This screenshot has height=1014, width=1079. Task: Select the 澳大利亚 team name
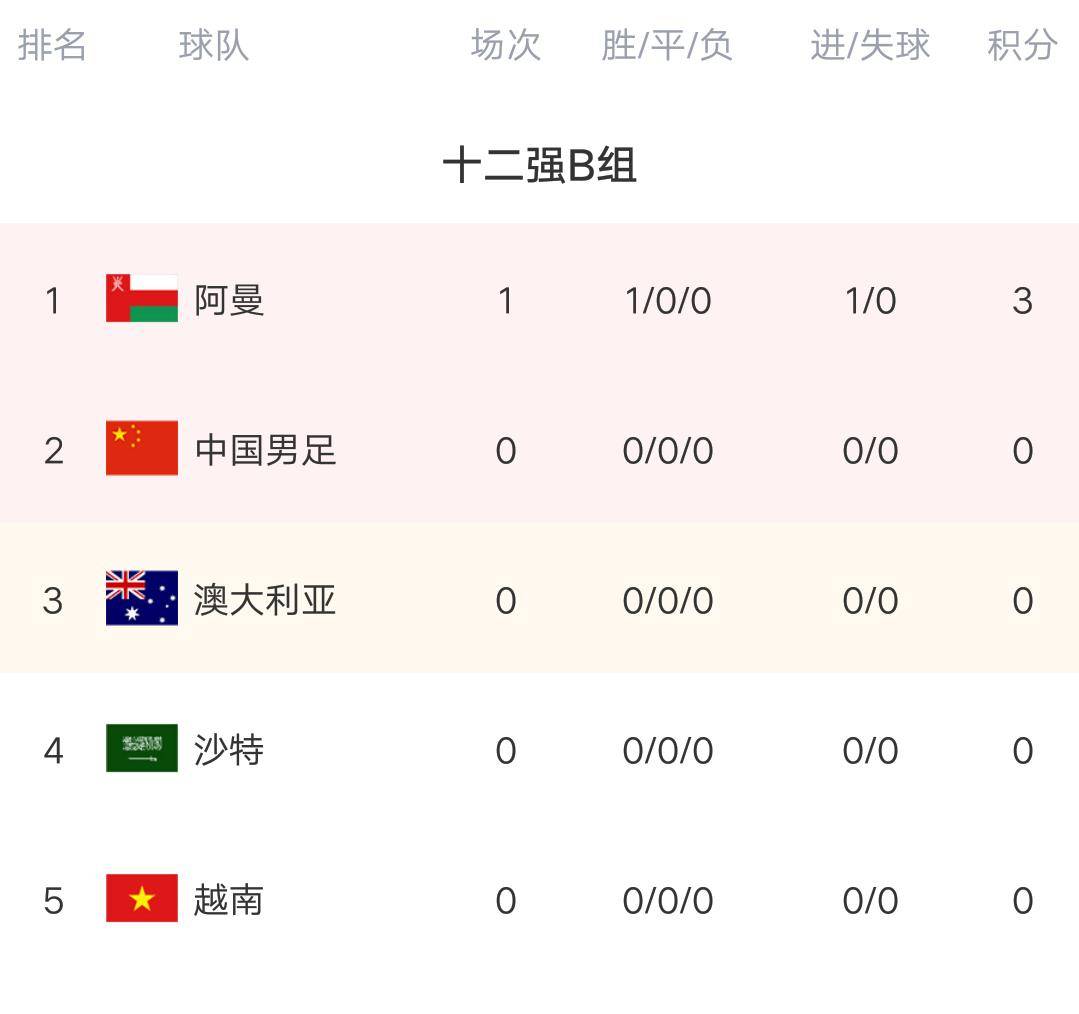click(265, 600)
